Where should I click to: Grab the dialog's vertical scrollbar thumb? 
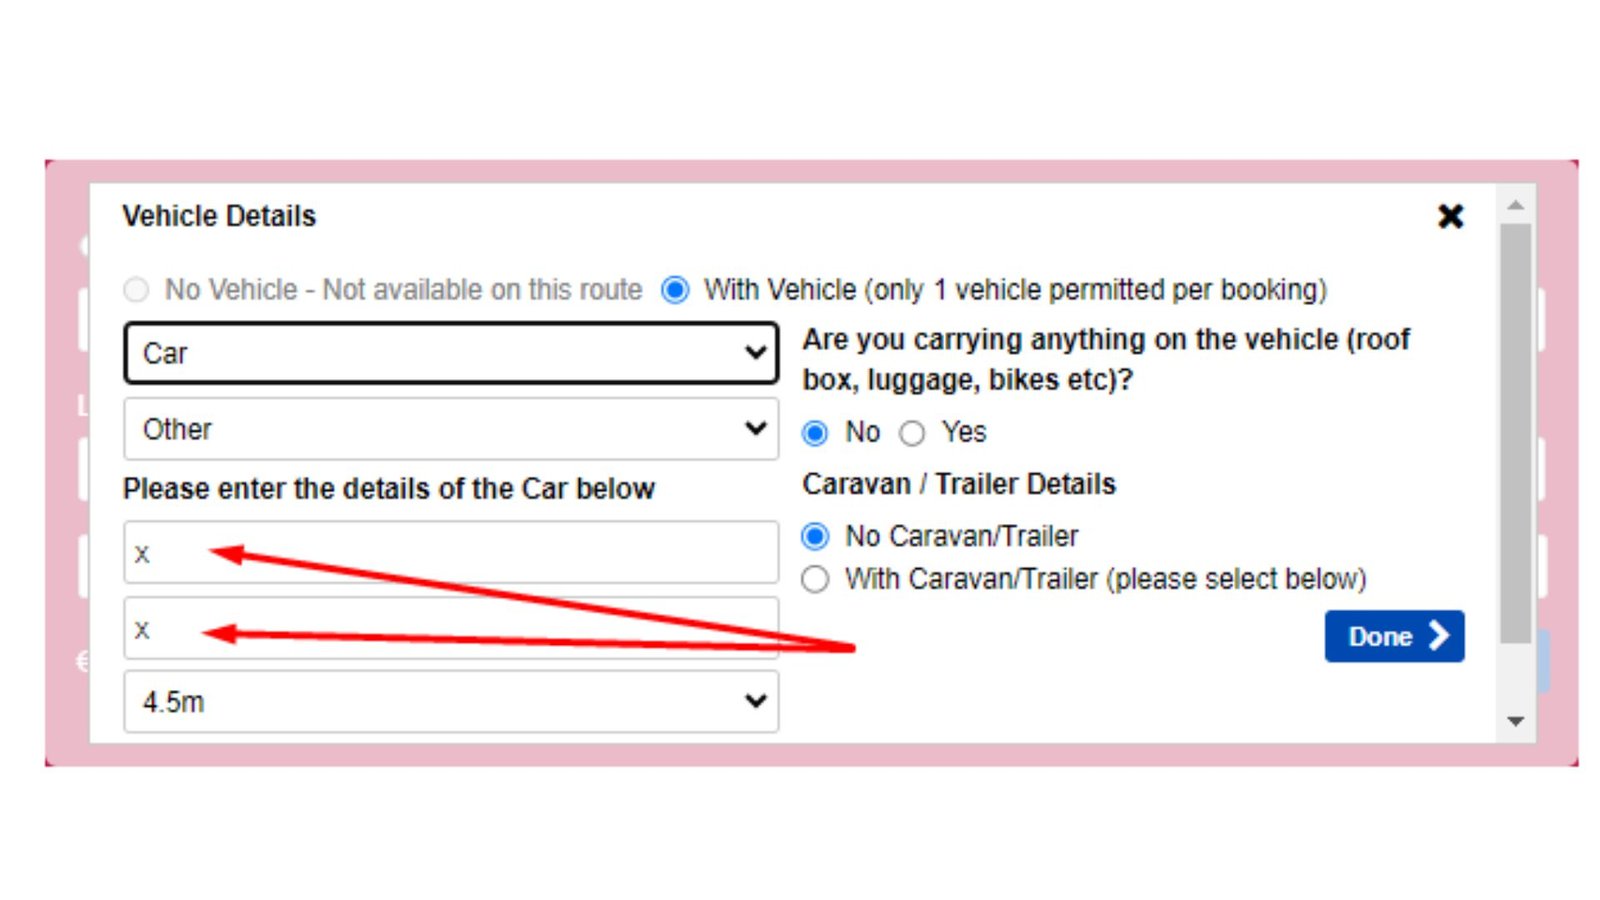(x=1515, y=430)
